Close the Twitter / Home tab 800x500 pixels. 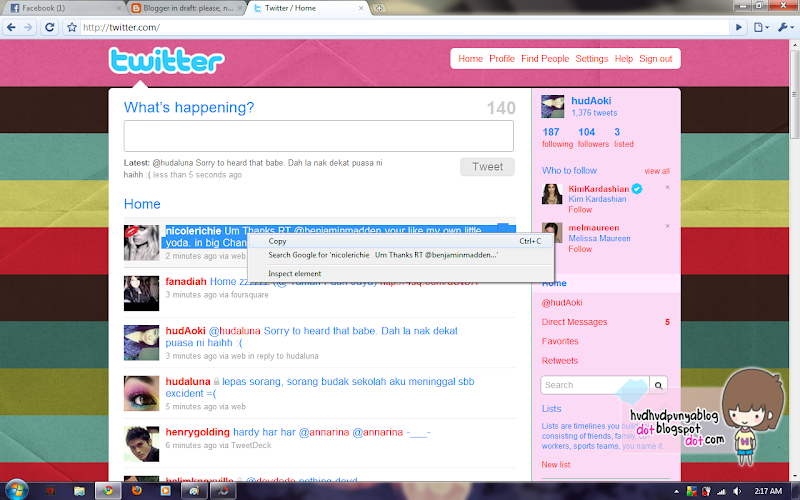(x=361, y=8)
